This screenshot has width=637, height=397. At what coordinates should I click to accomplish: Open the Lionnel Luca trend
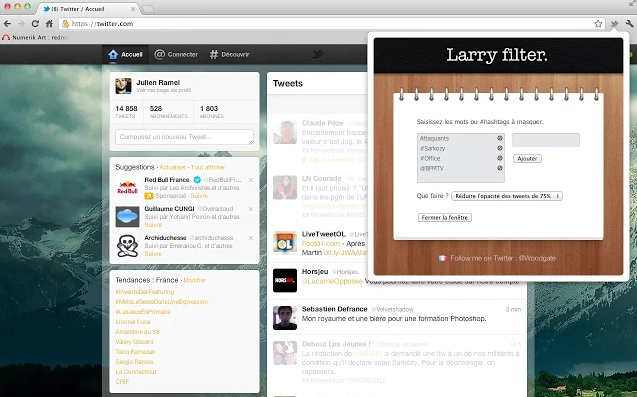[x=133, y=322]
